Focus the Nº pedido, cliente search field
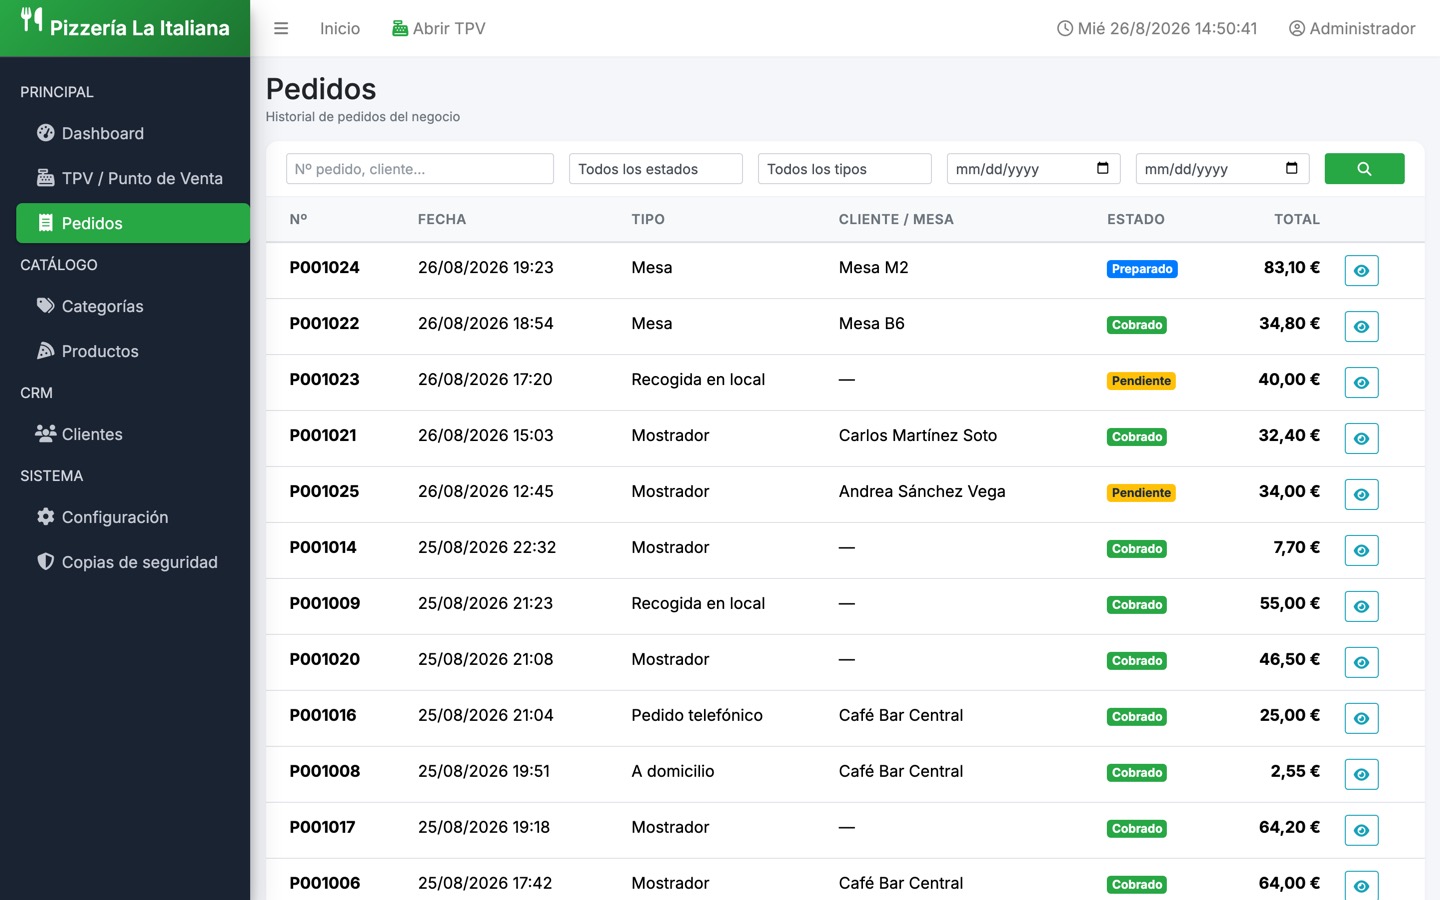This screenshot has height=900, width=1440. pyautogui.click(x=420, y=169)
